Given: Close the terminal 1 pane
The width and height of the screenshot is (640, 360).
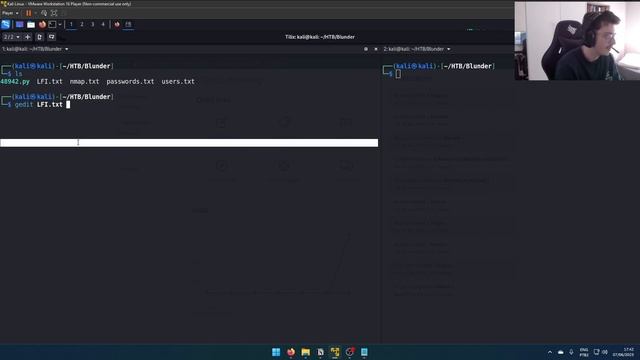Looking at the screenshot, I should pos(376,49).
